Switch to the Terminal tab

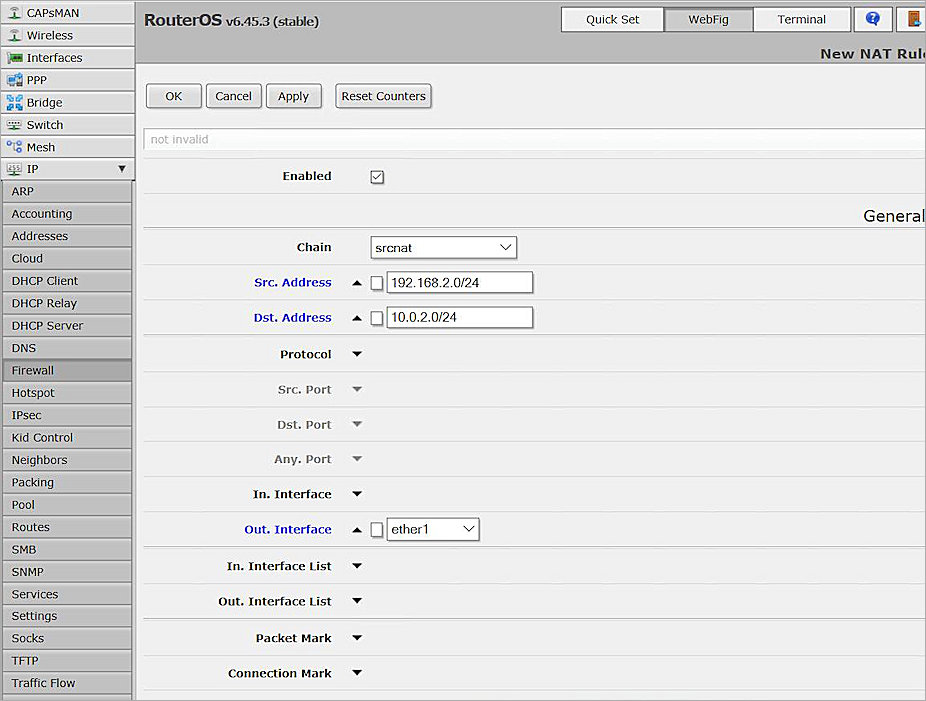(802, 19)
